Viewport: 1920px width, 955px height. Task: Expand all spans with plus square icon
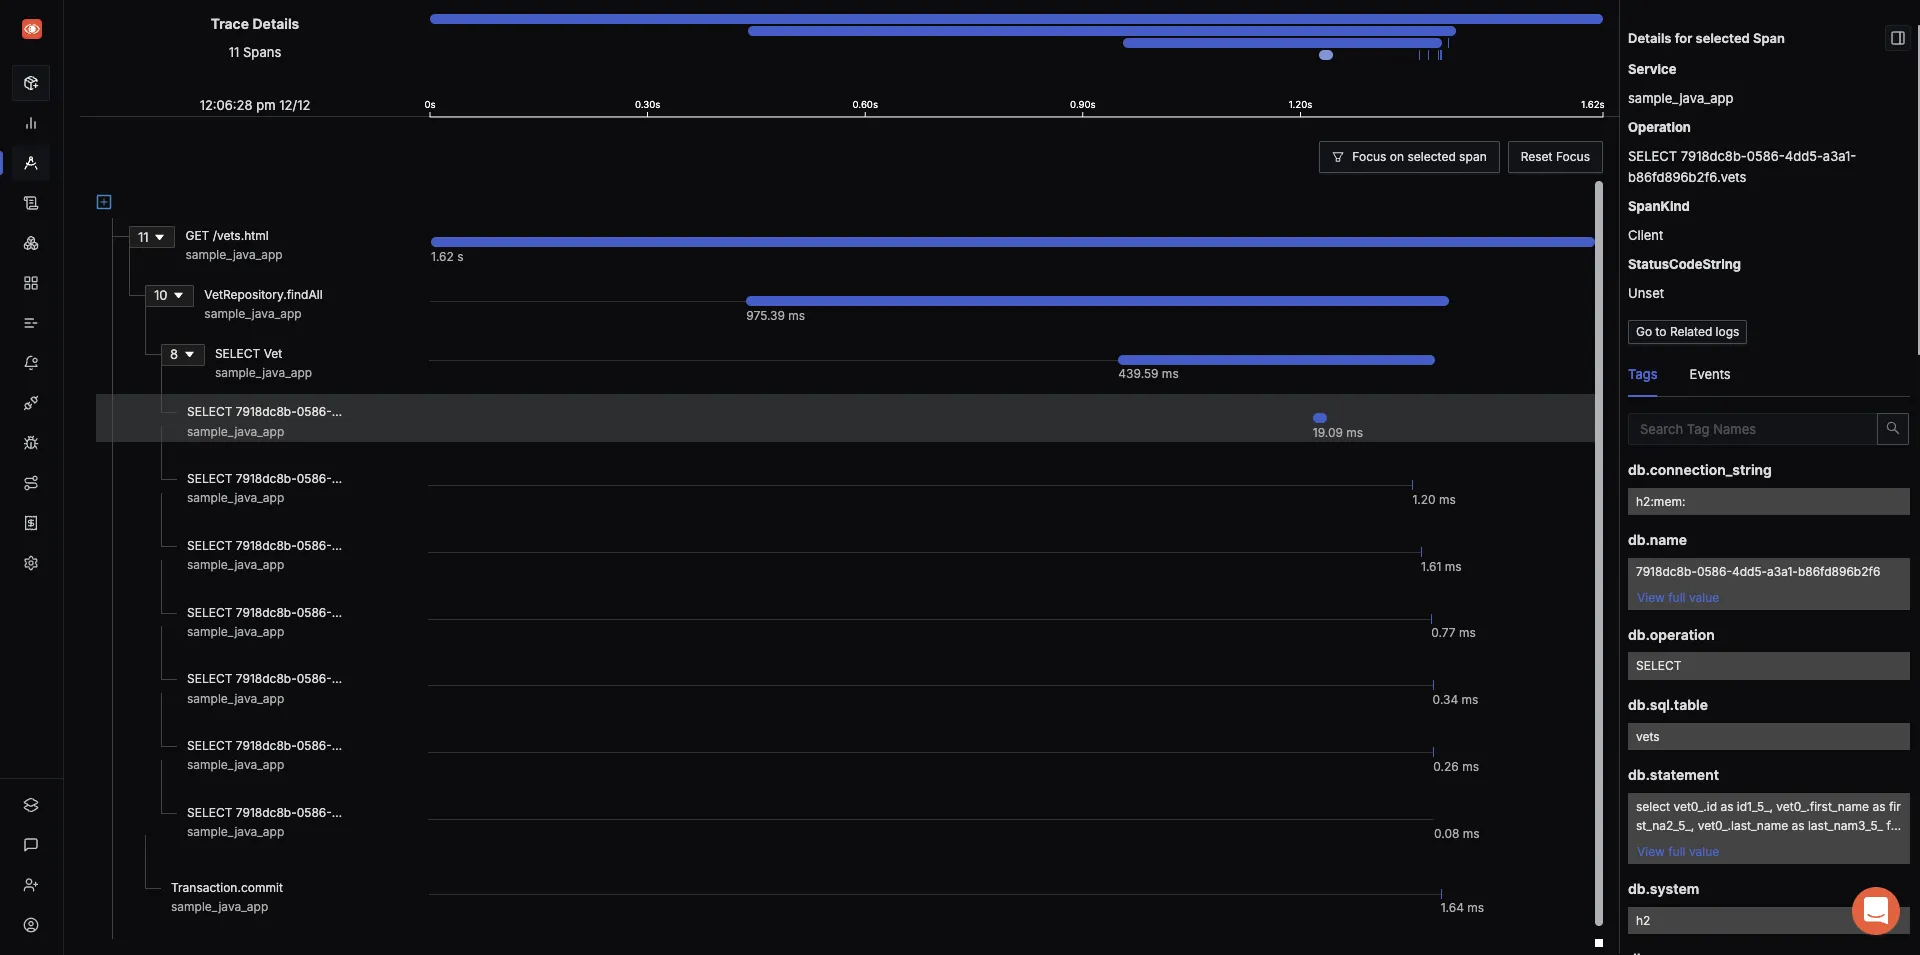(x=104, y=202)
